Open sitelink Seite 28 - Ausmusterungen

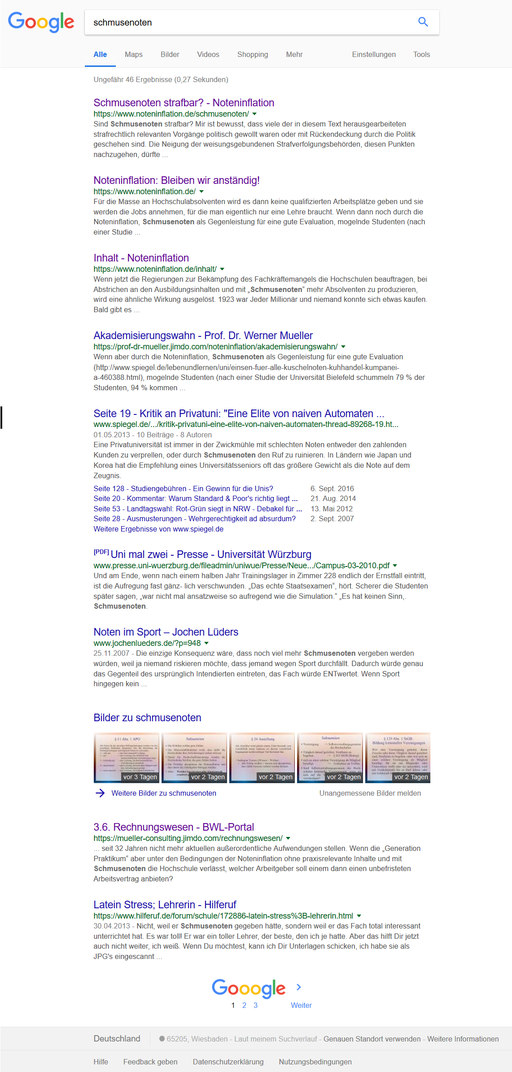(195, 519)
